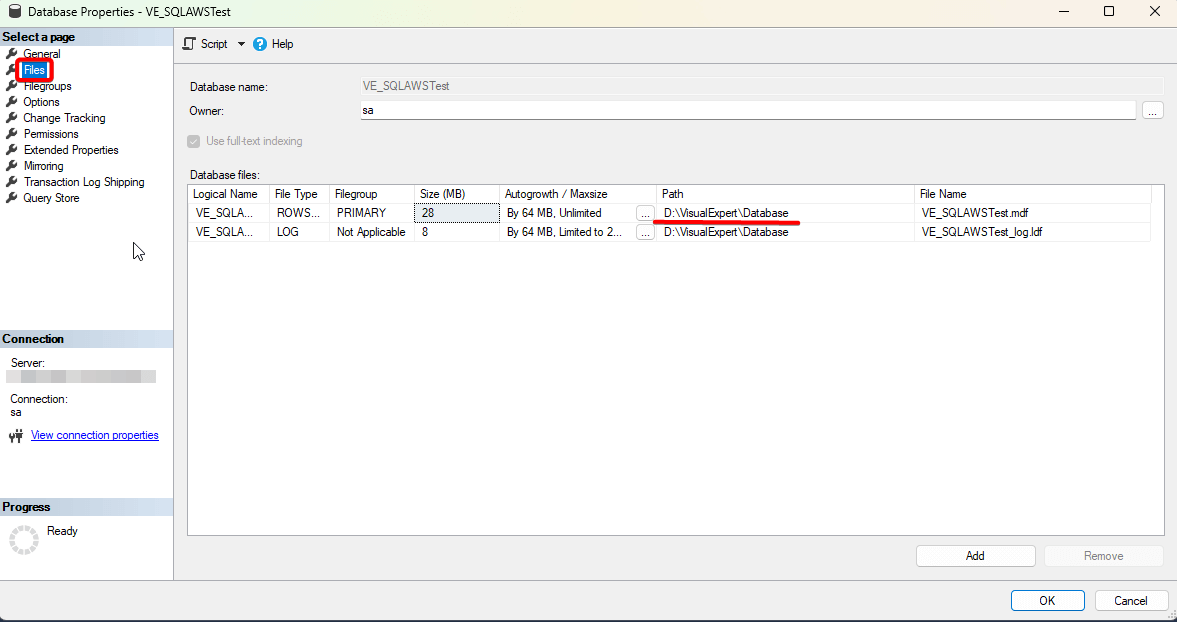Click the By 64 MB, Limited to cell
The width and height of the screenshot is (1177, 622).
point(567,233)
